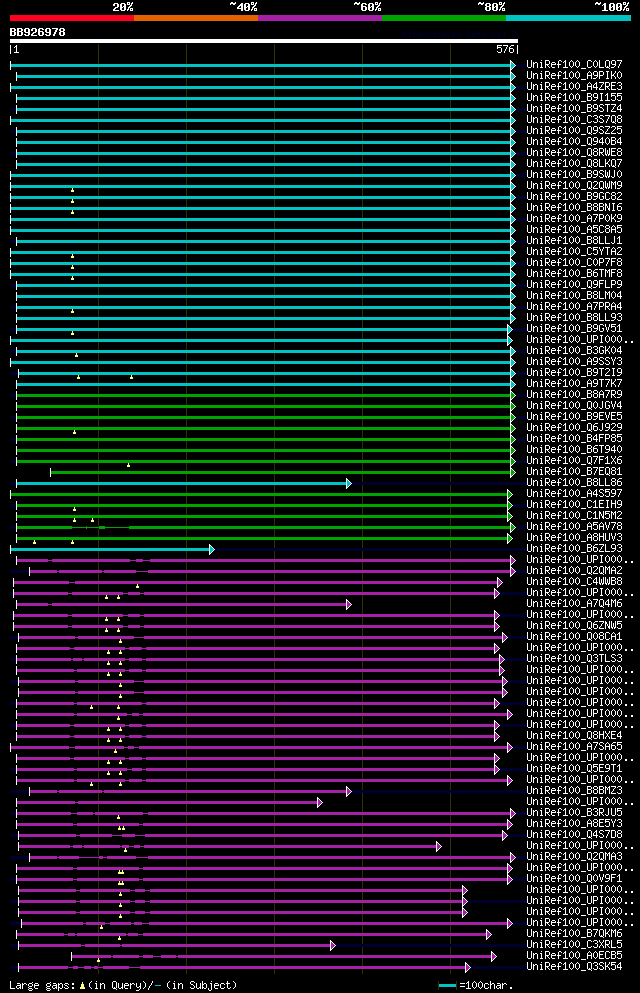Choose the UniRef100_B8LM04 label
The image size is (640, 993).
click(x=574, y=295)
